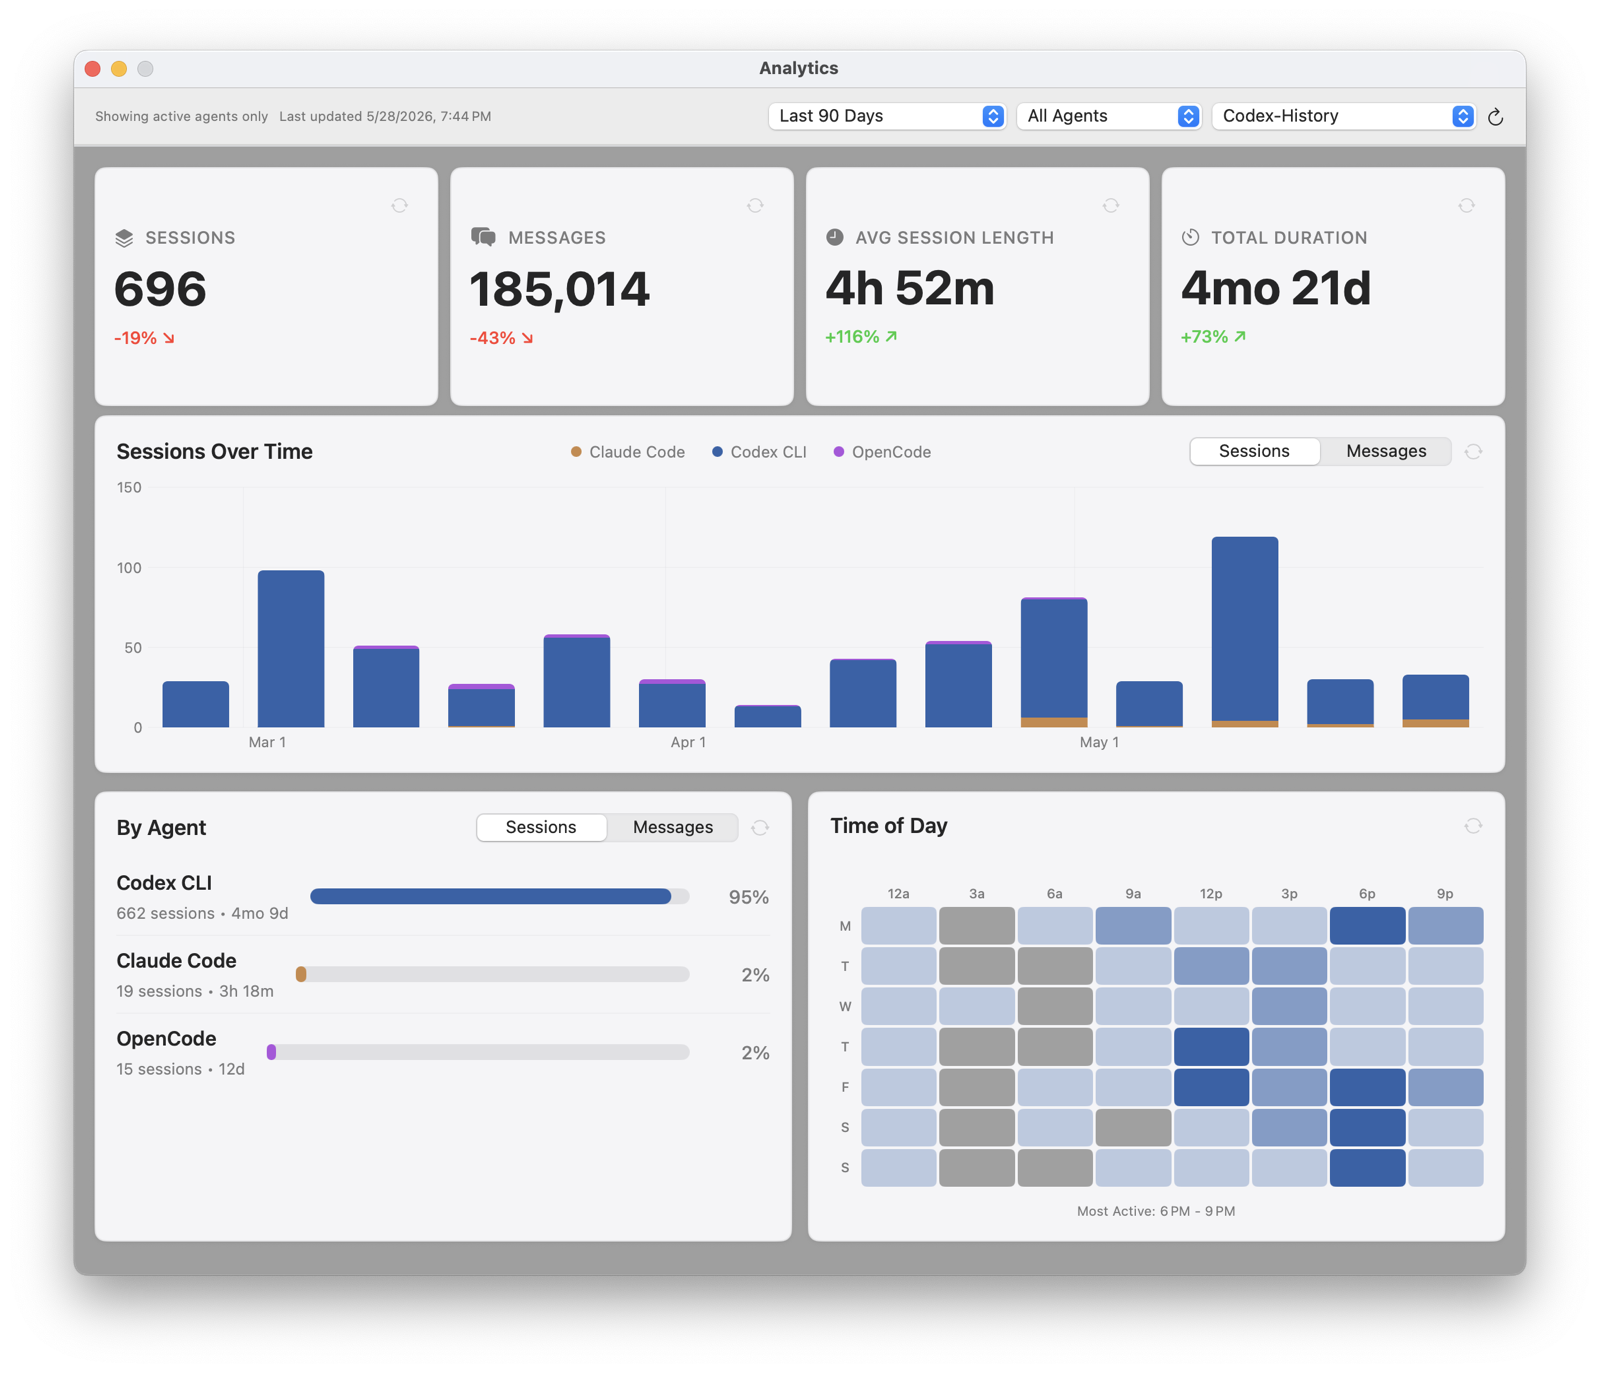
Task: Refresh the Total Duration card
Action: tap(1466, 206)
